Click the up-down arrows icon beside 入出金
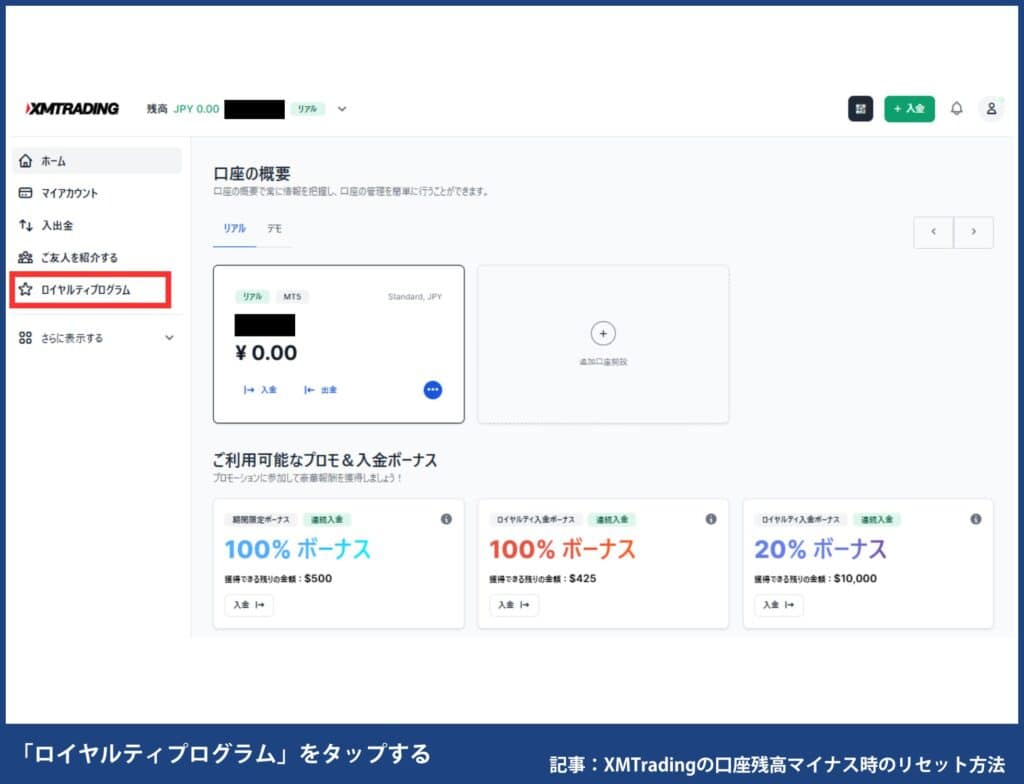This screenshot has height=784, width=1024. pos(25,225)
